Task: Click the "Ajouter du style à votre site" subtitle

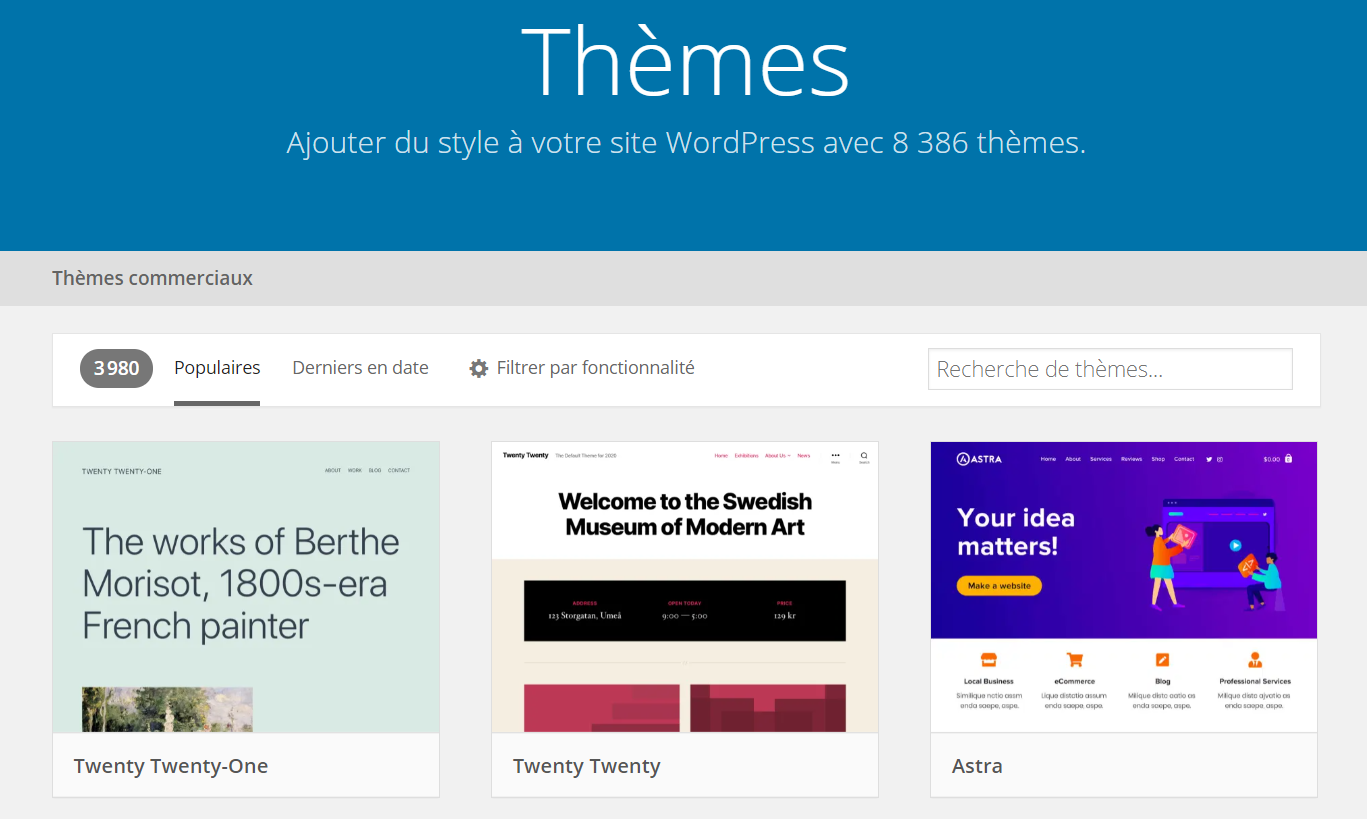Action: [x=686, y=142]
